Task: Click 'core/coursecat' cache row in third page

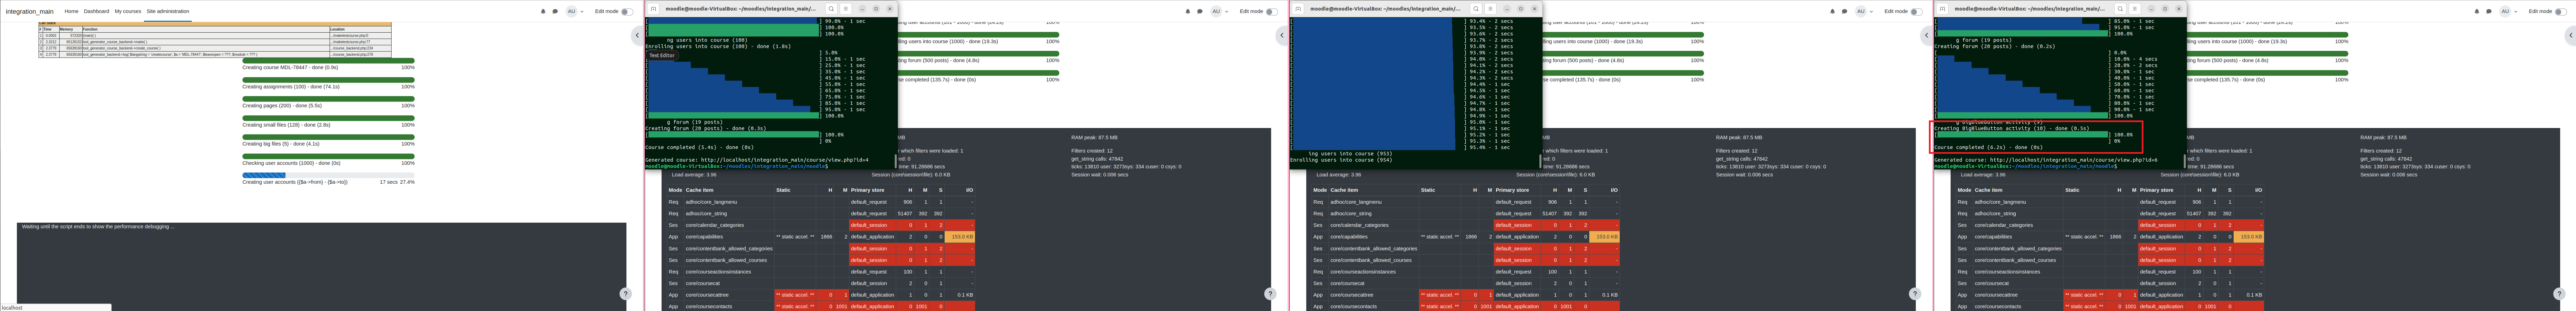Action: (x=1466, y=283)
